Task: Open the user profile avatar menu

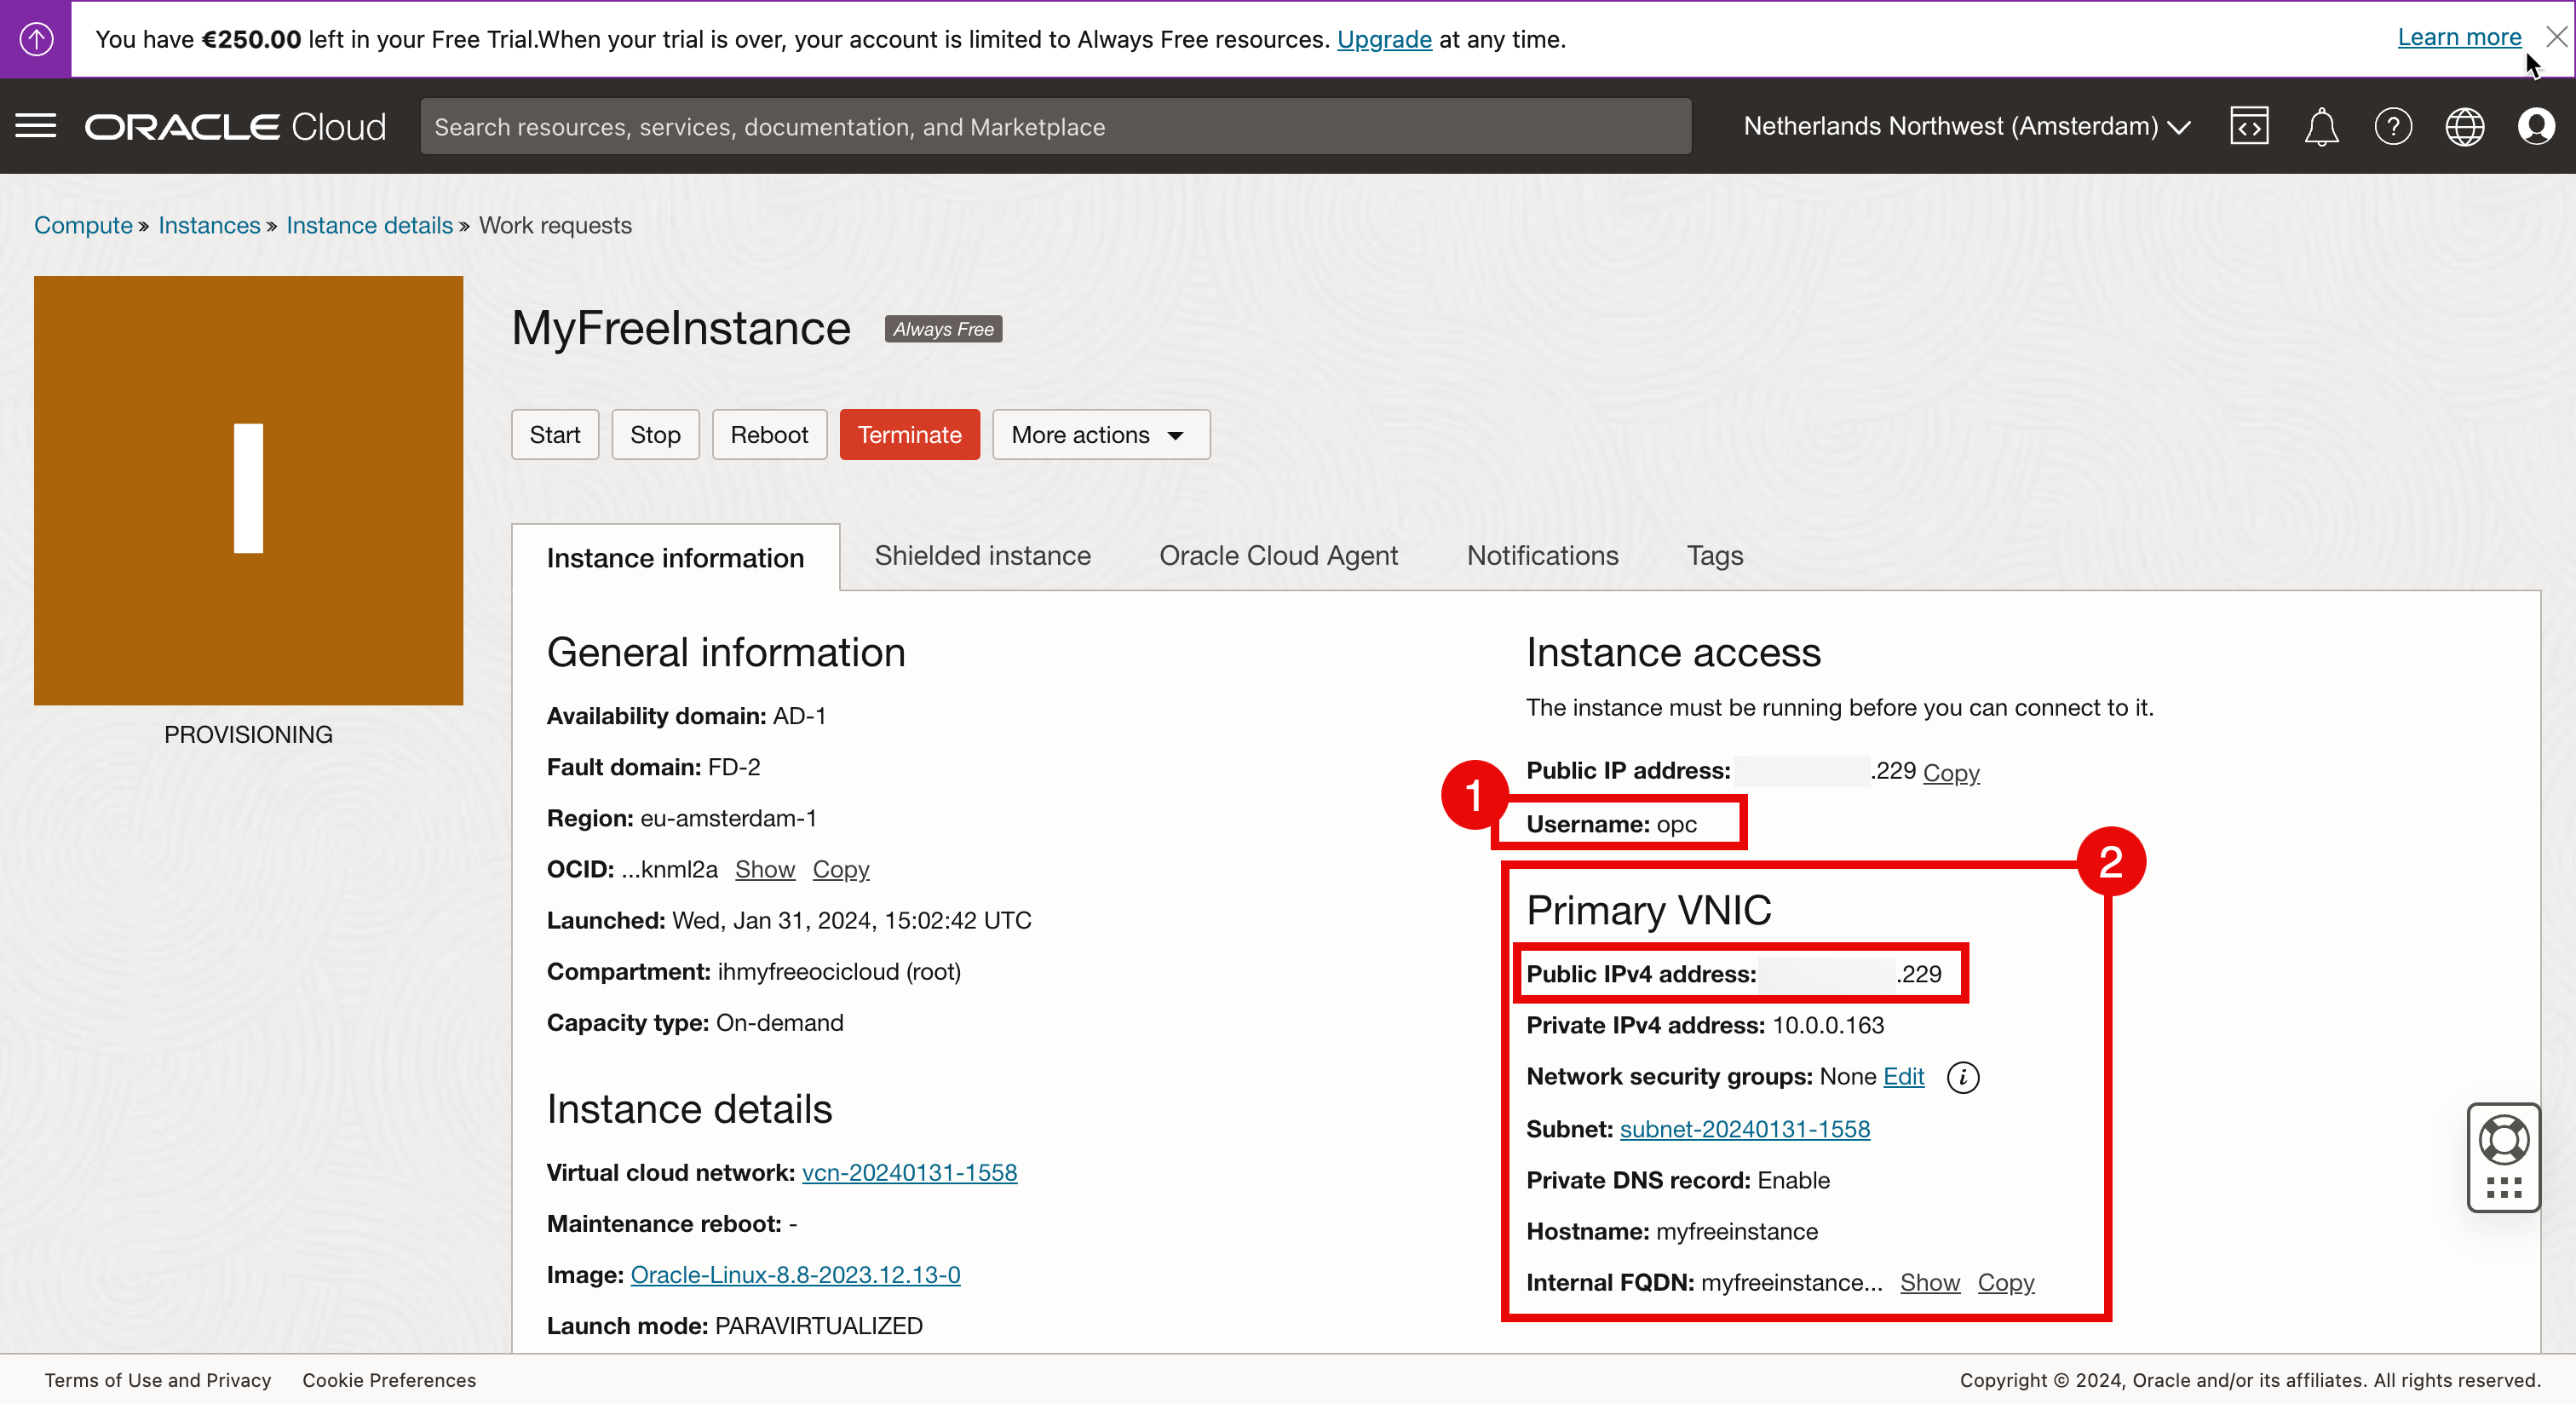Action: click(x=2536, y=126)
